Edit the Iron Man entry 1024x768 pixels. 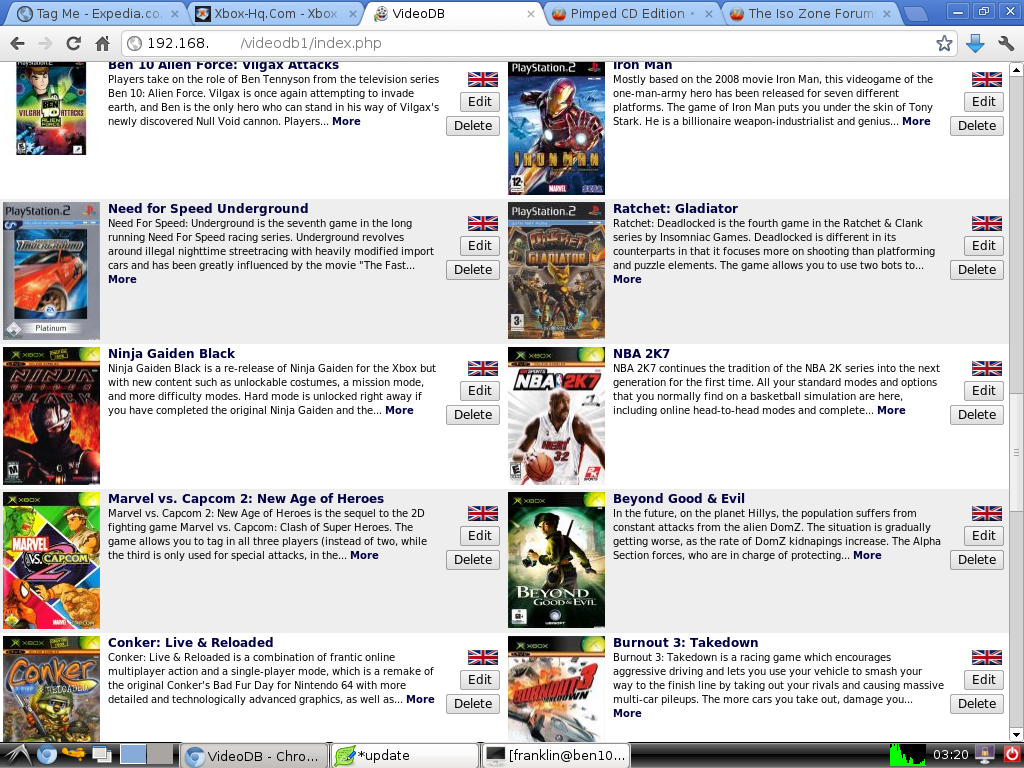pos(984,102)
